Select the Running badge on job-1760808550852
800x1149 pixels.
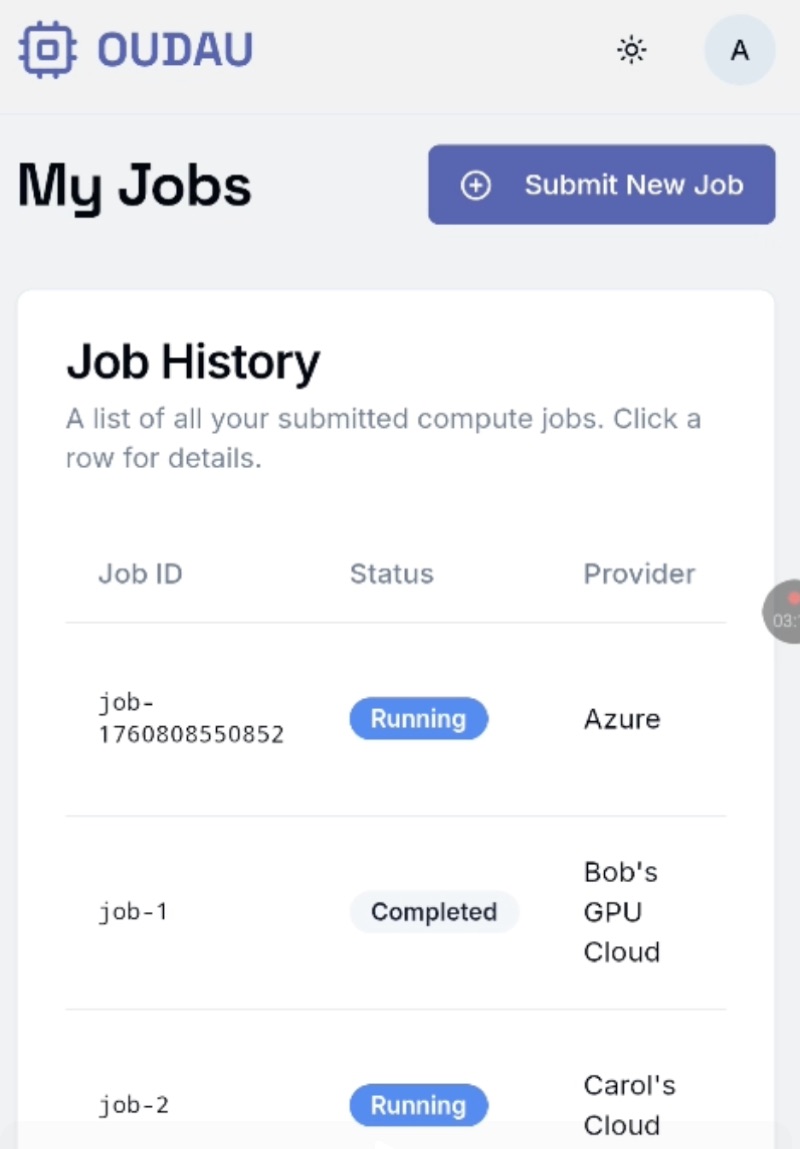click(x=418, y=718)
